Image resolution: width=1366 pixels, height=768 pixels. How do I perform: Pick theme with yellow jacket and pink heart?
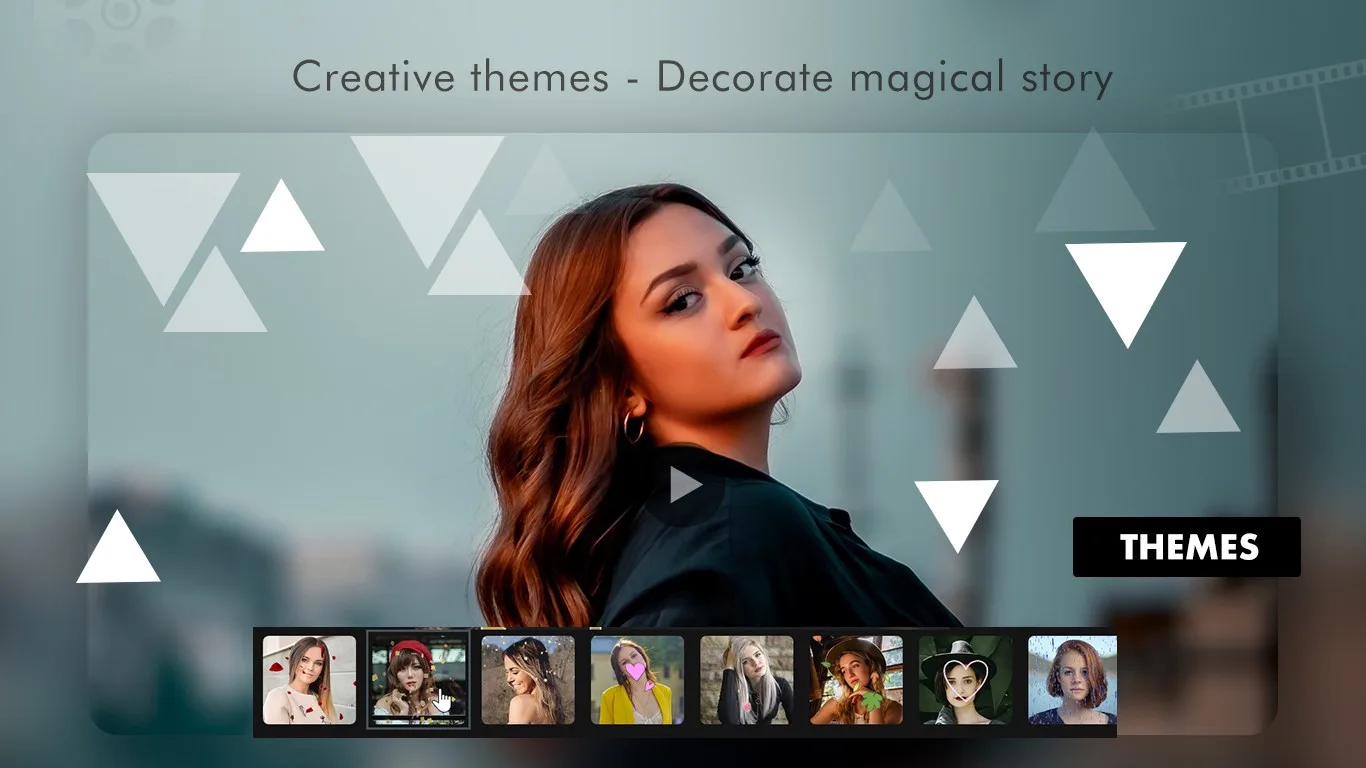637,680
